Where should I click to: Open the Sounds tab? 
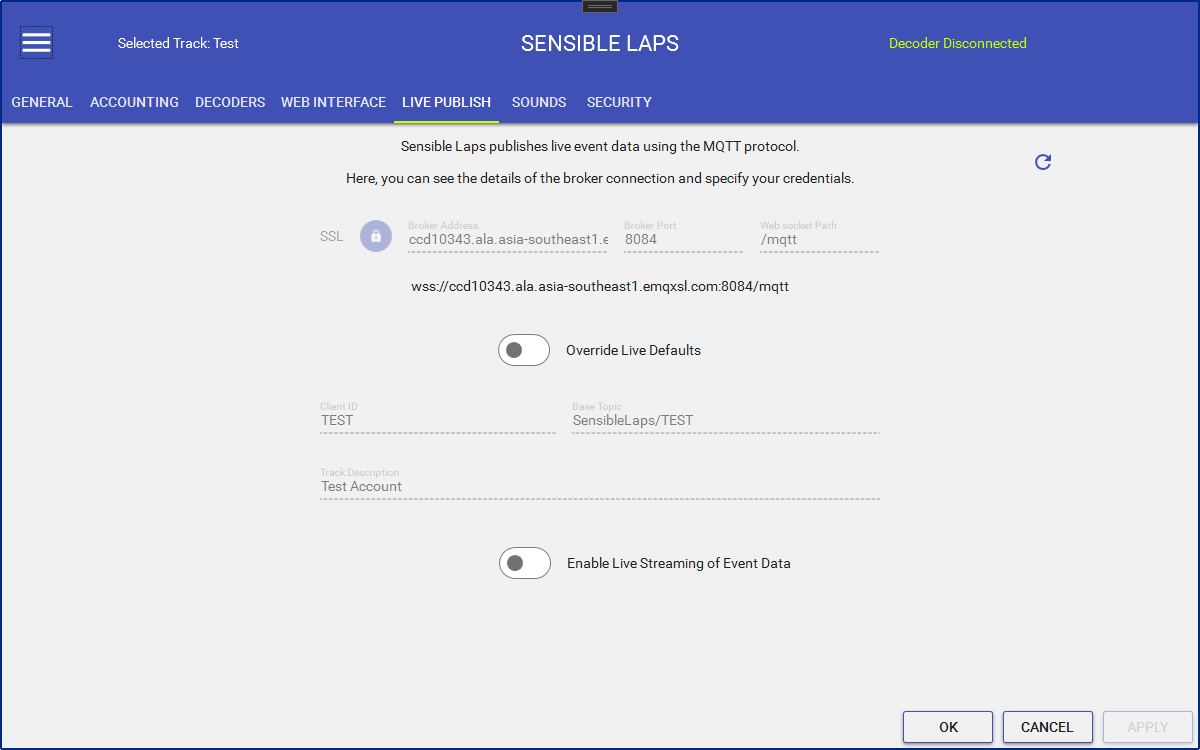tap(539, 102)
